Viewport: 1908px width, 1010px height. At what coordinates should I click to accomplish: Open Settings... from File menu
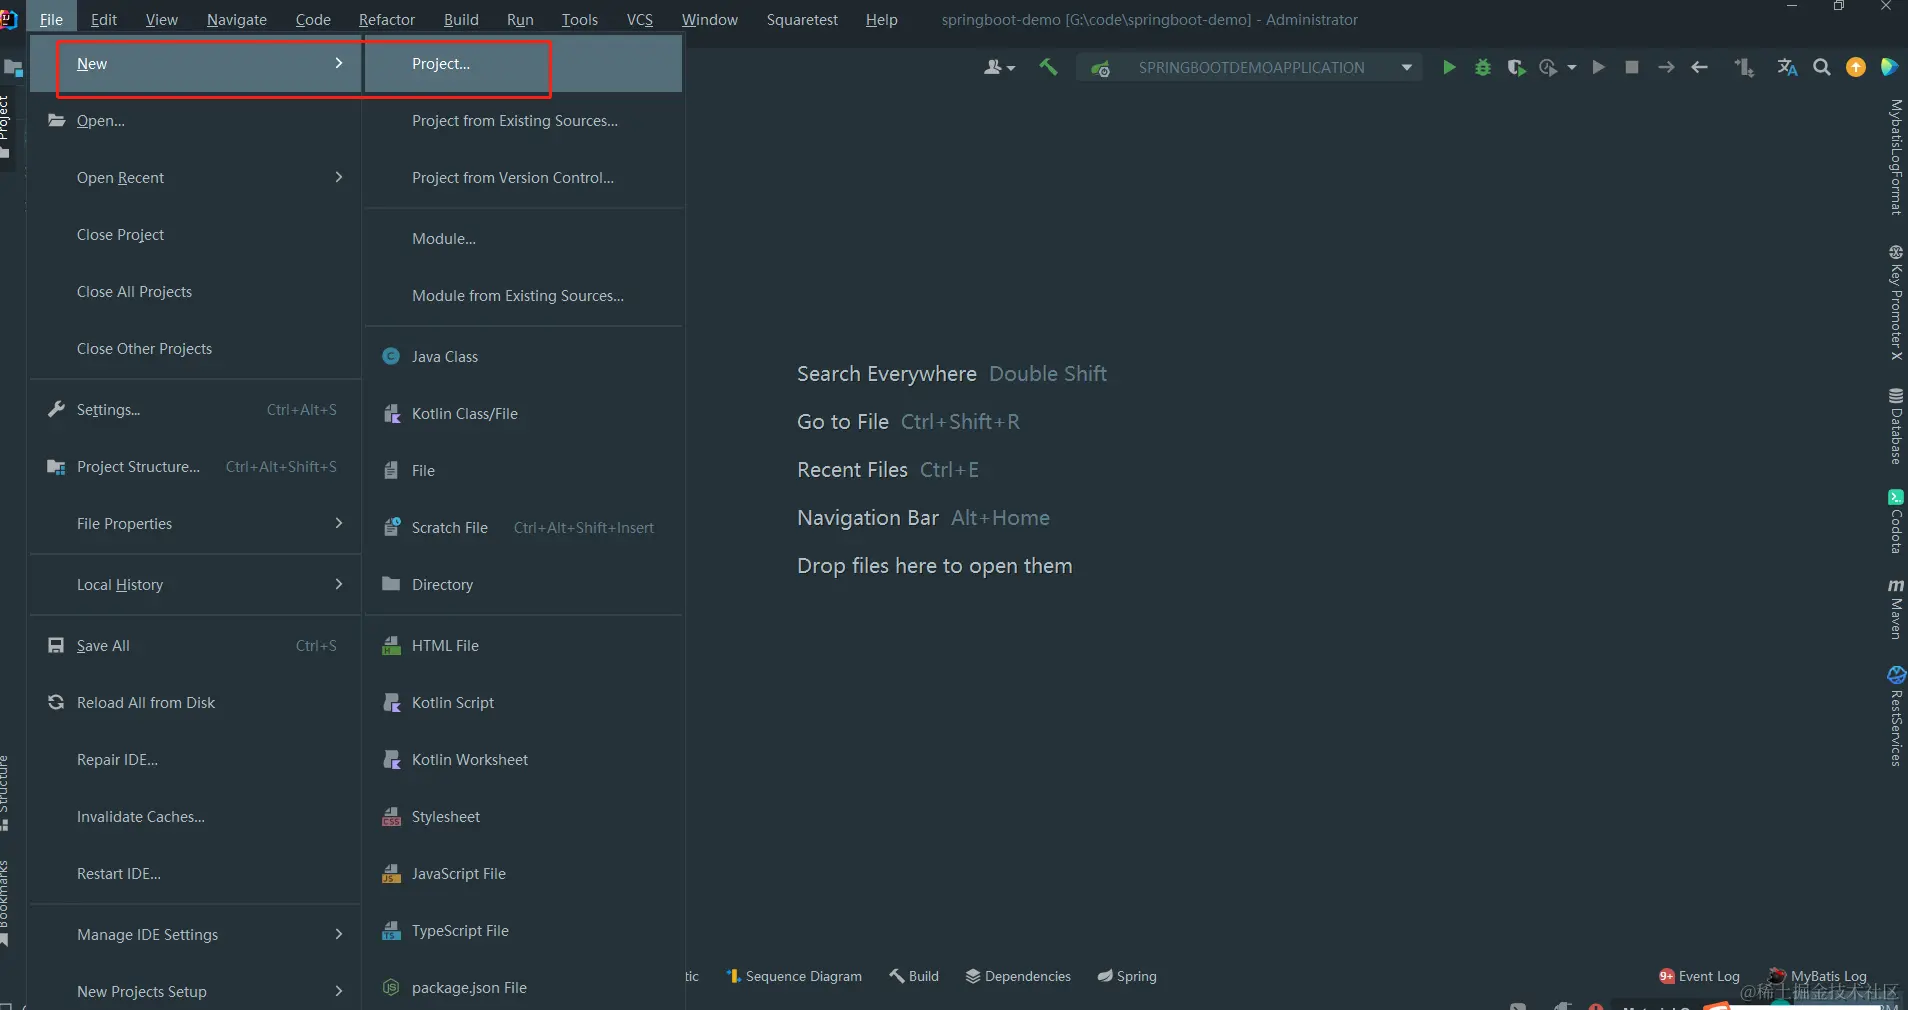195,410
